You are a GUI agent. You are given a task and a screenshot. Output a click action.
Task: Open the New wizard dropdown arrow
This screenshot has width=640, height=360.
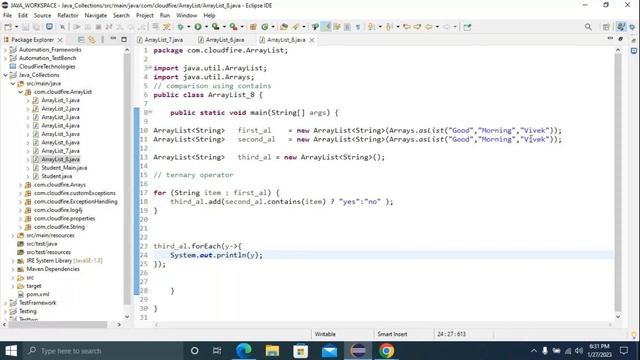[16, 27]
